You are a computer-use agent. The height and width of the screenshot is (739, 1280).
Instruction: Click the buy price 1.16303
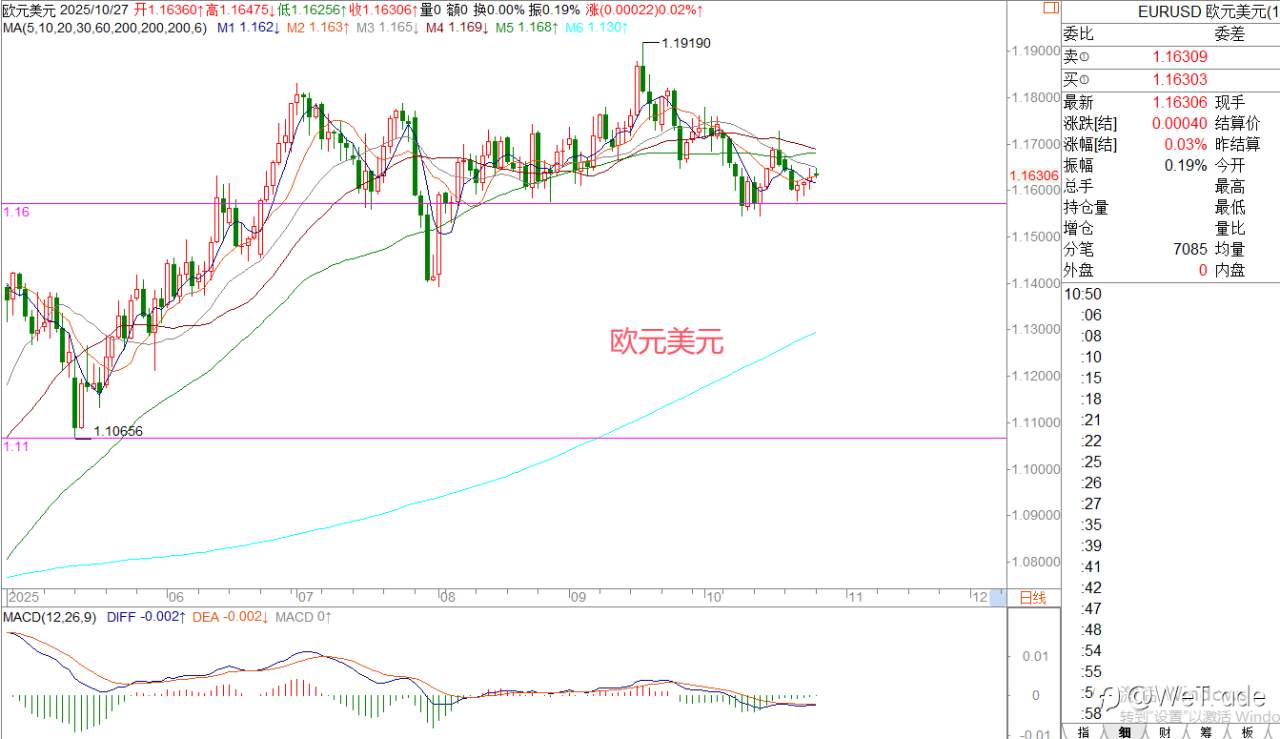point(1180,79)
